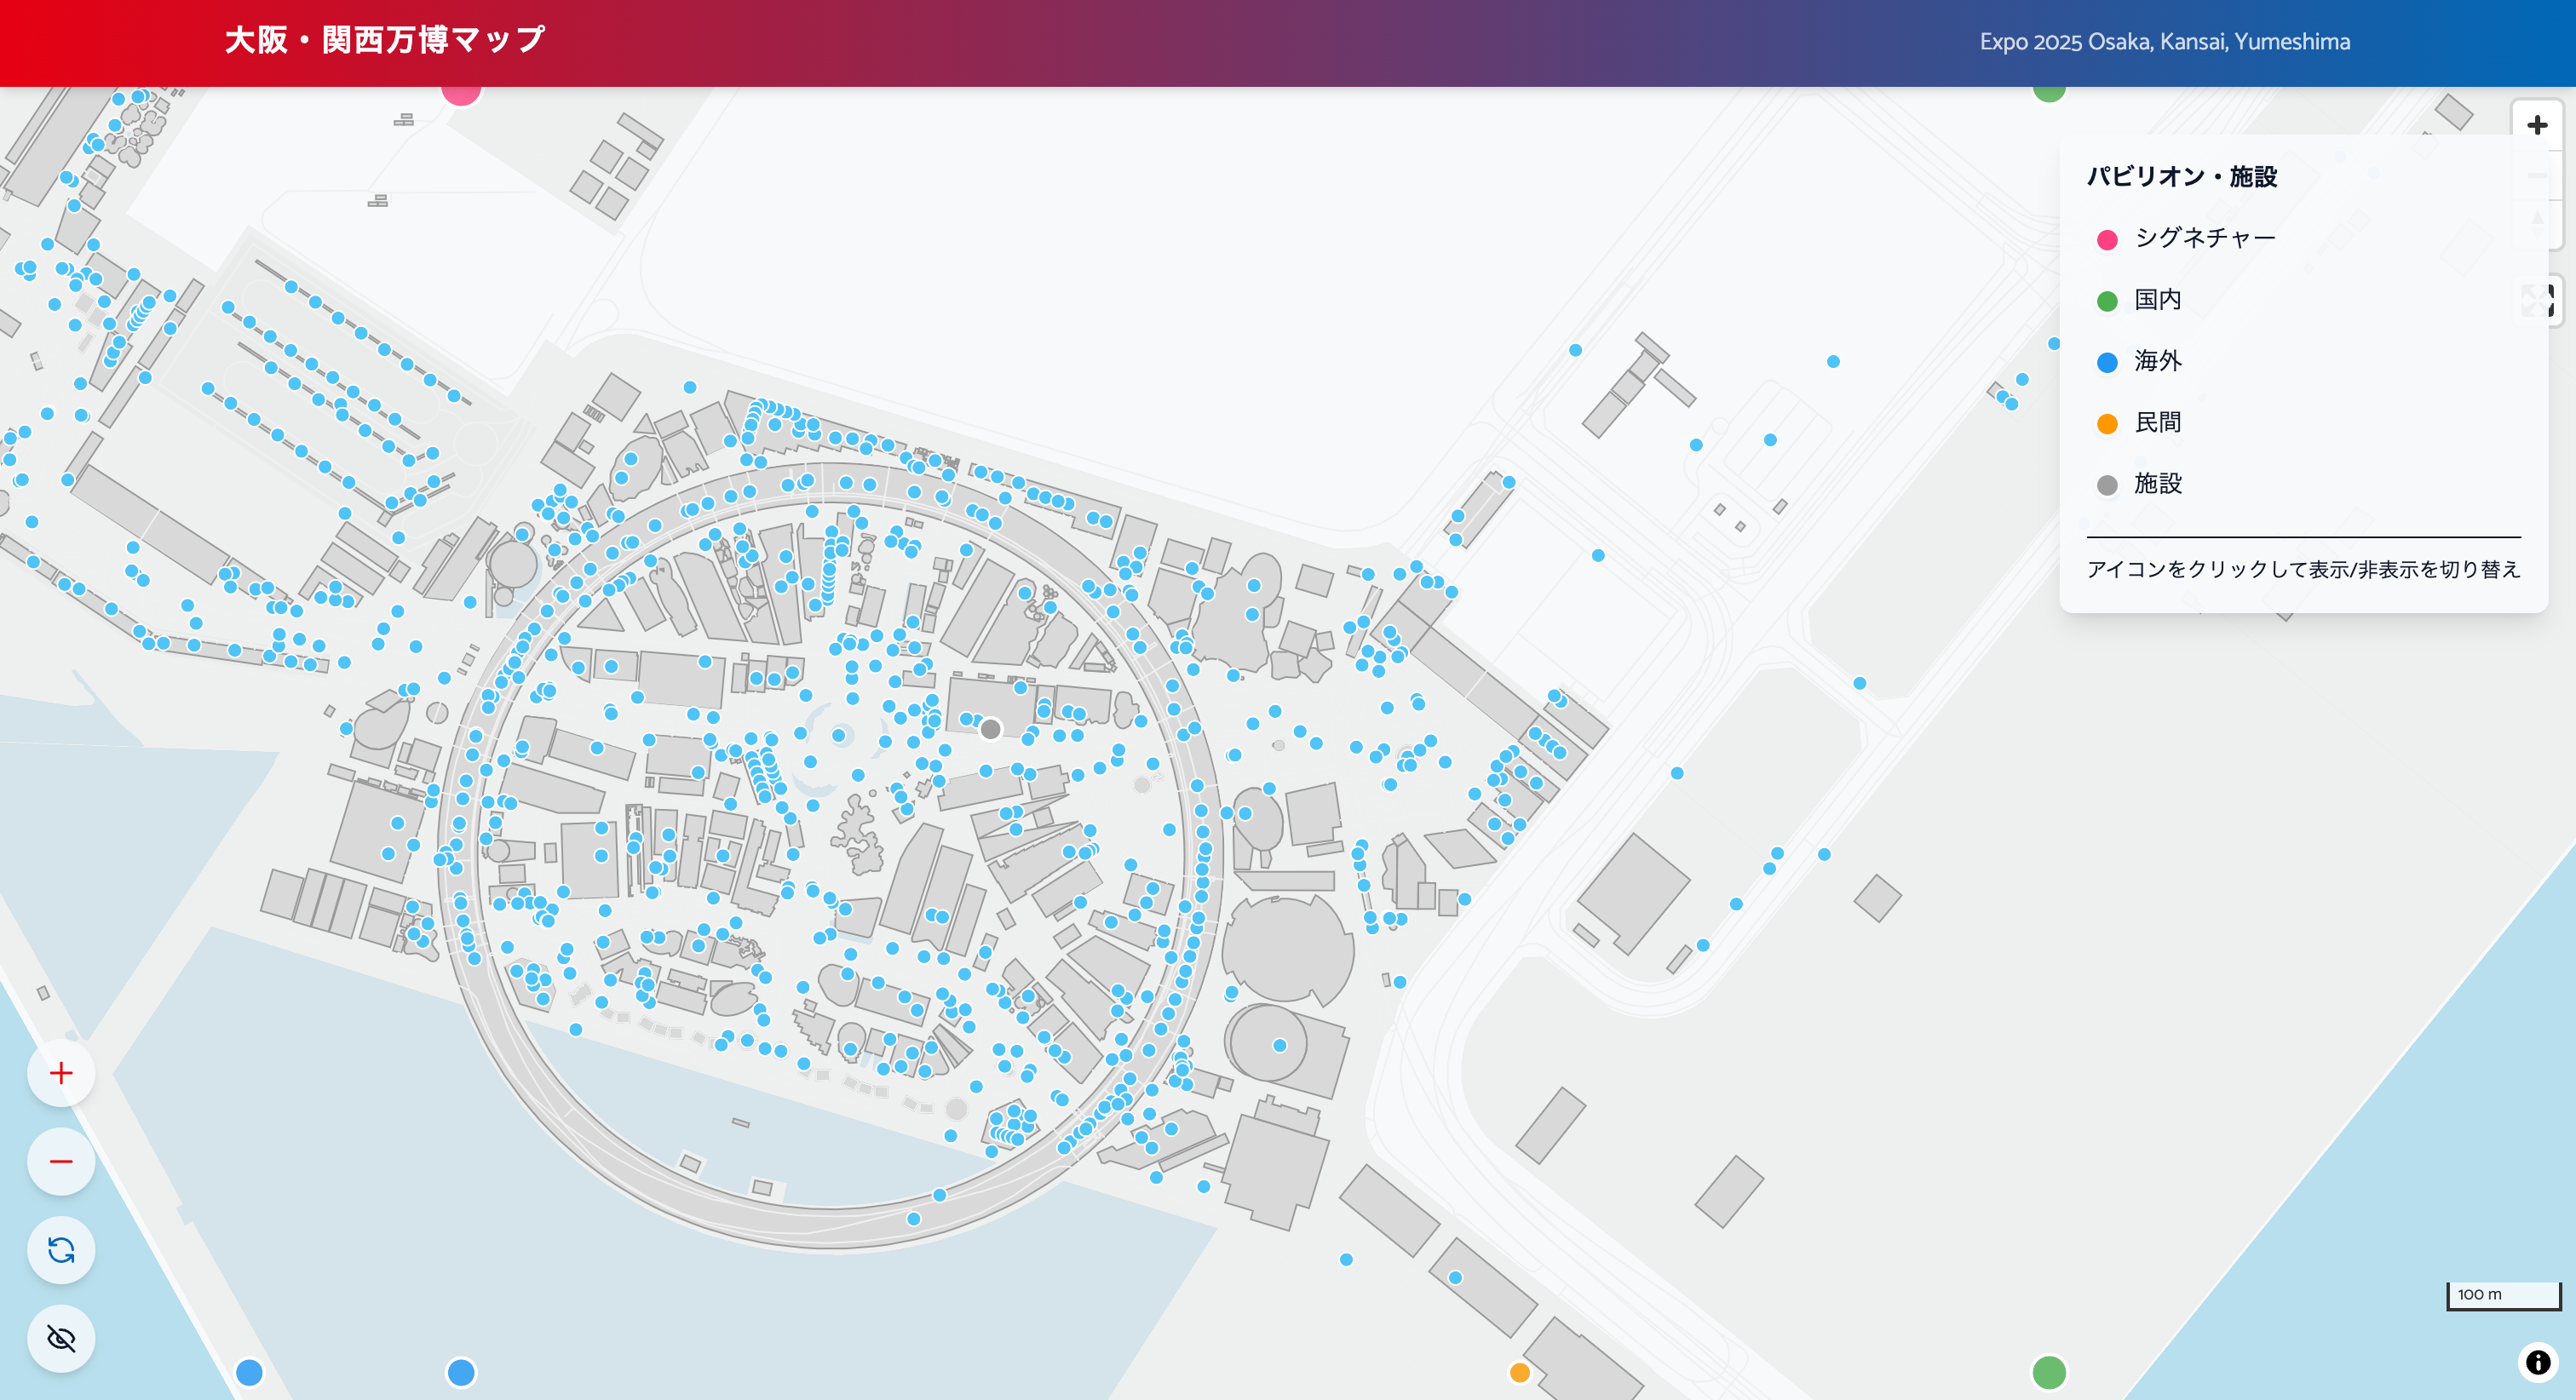Click the orange marker at bottom edge
Image resolution: width=2576 pixels, height=1400 pixels.
tap(1519, 1372)
